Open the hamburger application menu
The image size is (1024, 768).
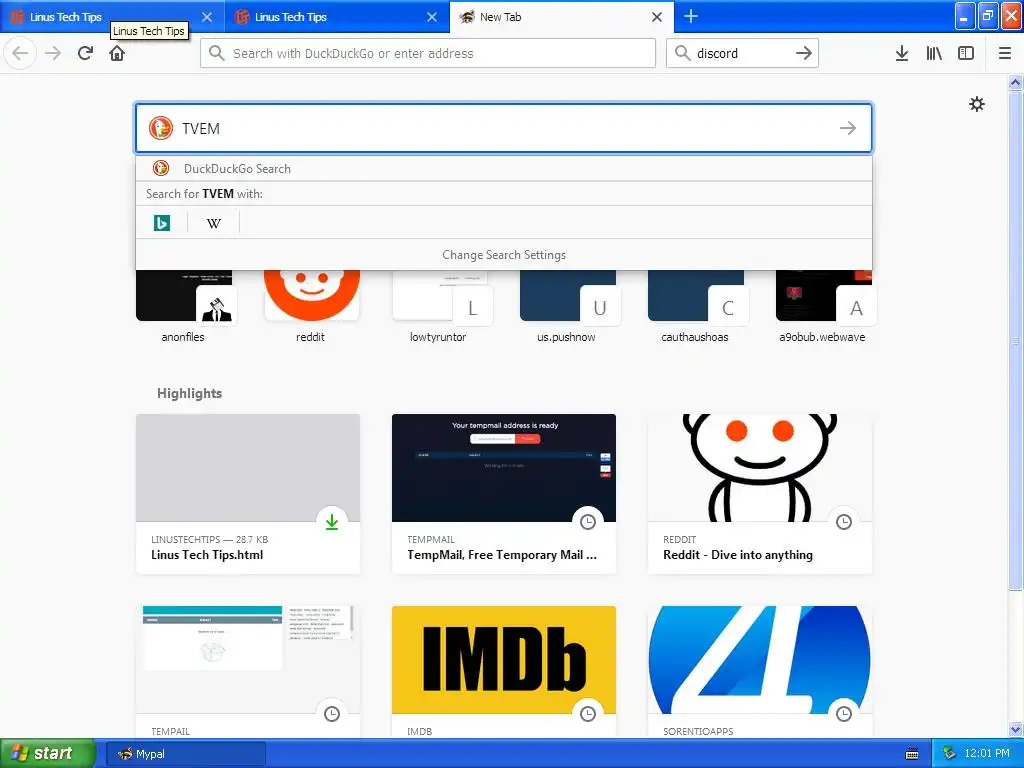[1004, 53]
